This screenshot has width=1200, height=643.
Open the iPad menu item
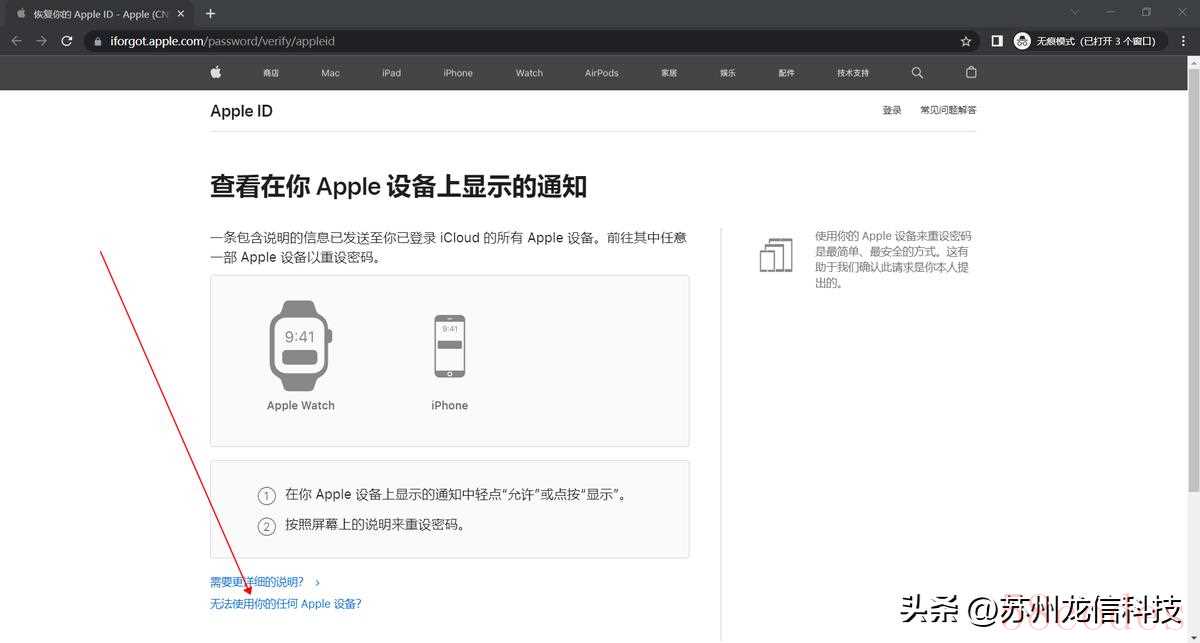pyautogui.click(x=391, y=73)
